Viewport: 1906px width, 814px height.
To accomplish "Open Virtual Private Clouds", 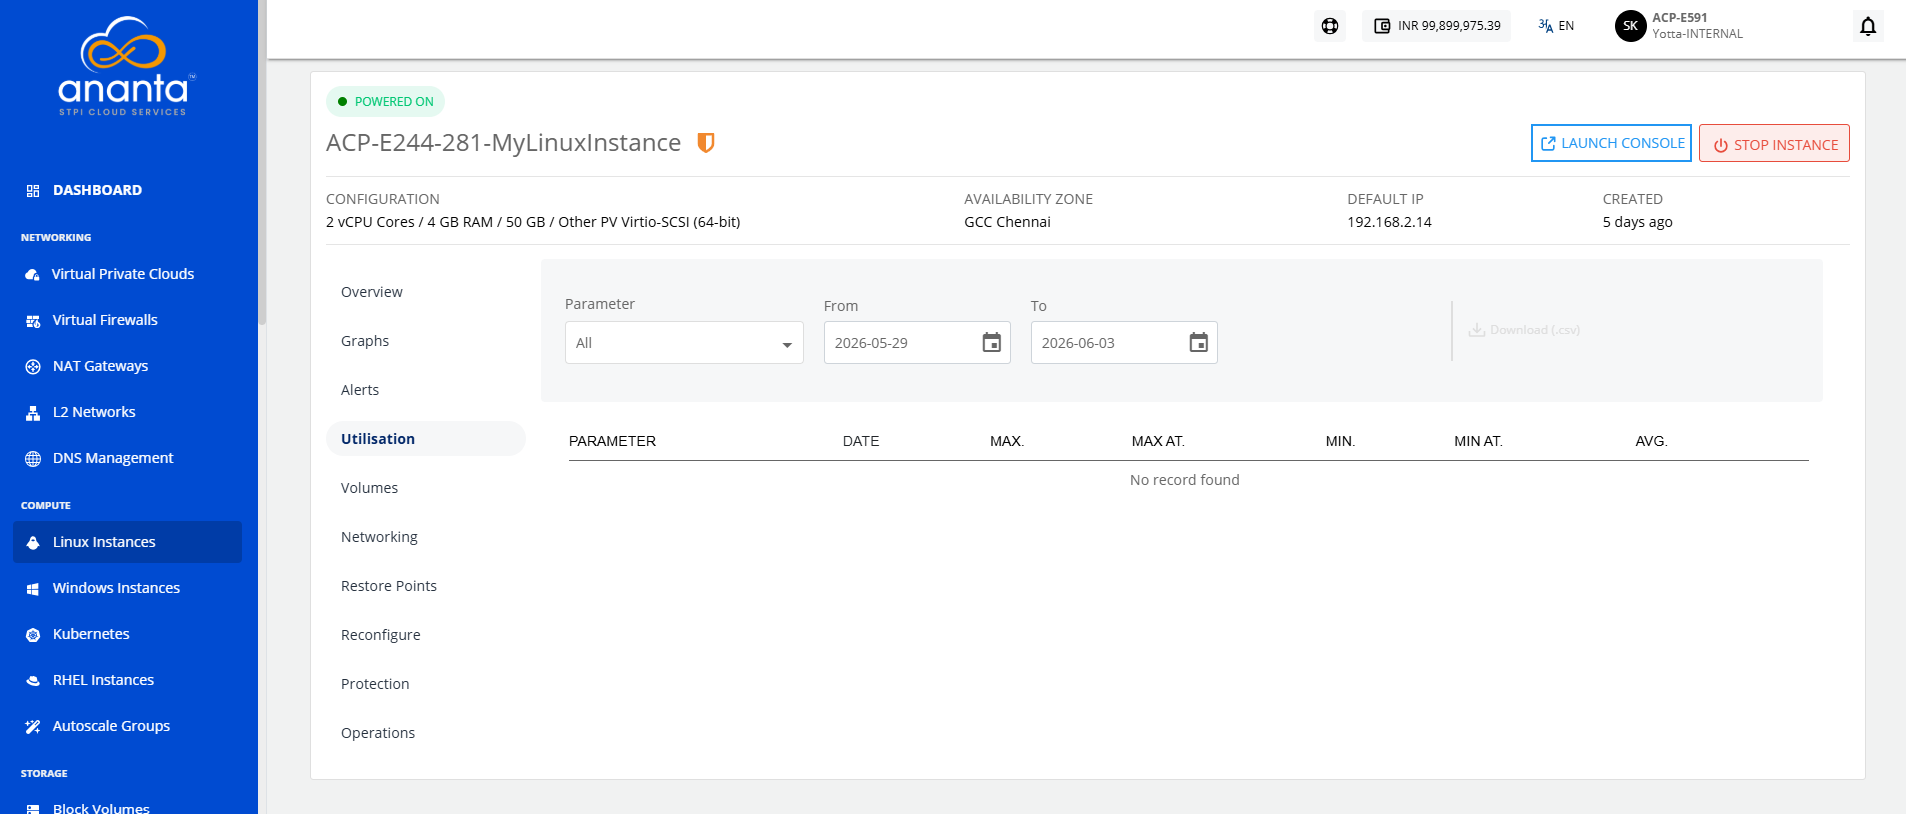I will [123, 274].
